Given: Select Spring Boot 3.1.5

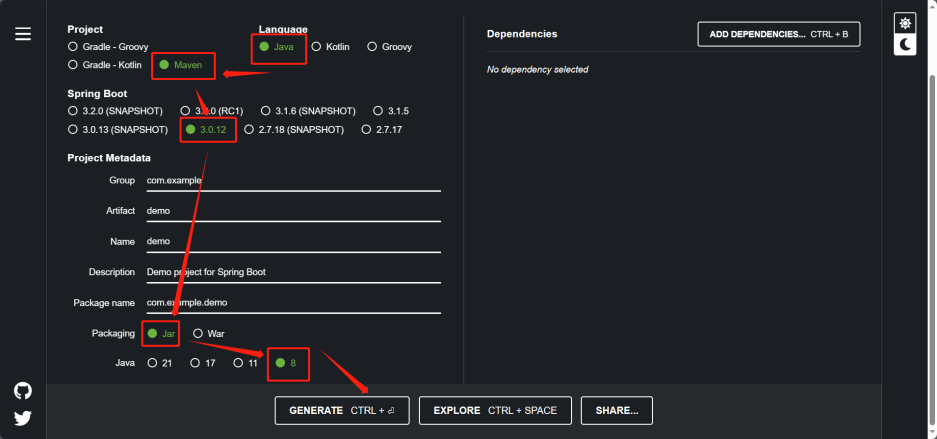Looking at the screenshot, I should (x=391, y=111).
